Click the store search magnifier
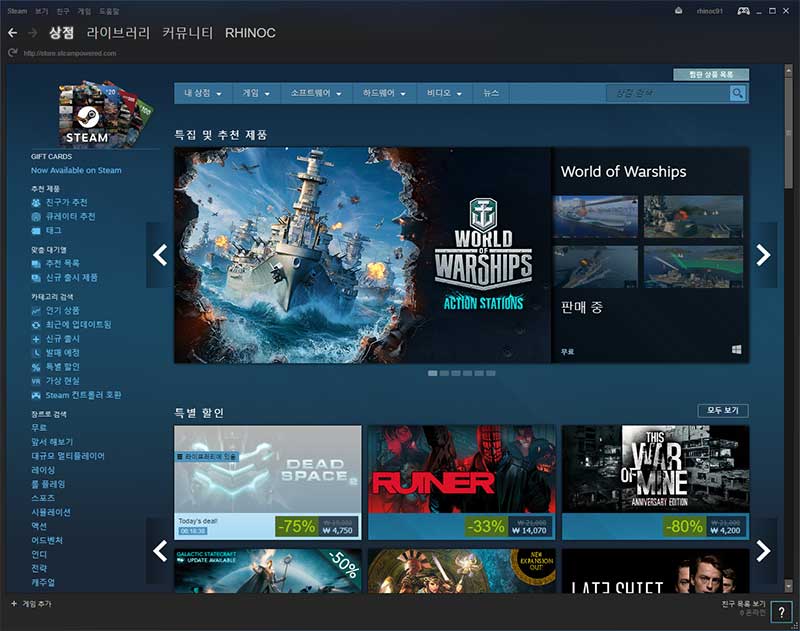The image size is (800, 631). [x=737, y=93]
